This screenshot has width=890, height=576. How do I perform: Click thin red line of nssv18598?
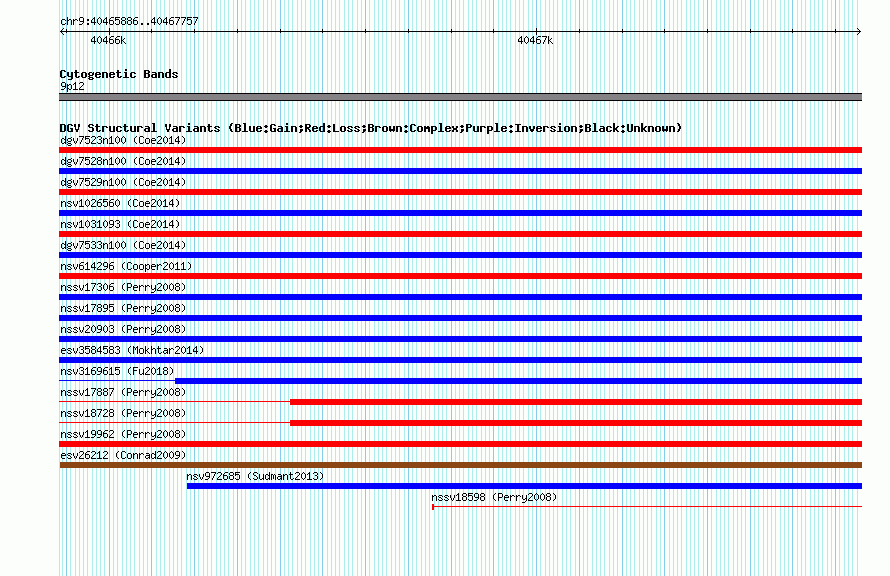647,506
